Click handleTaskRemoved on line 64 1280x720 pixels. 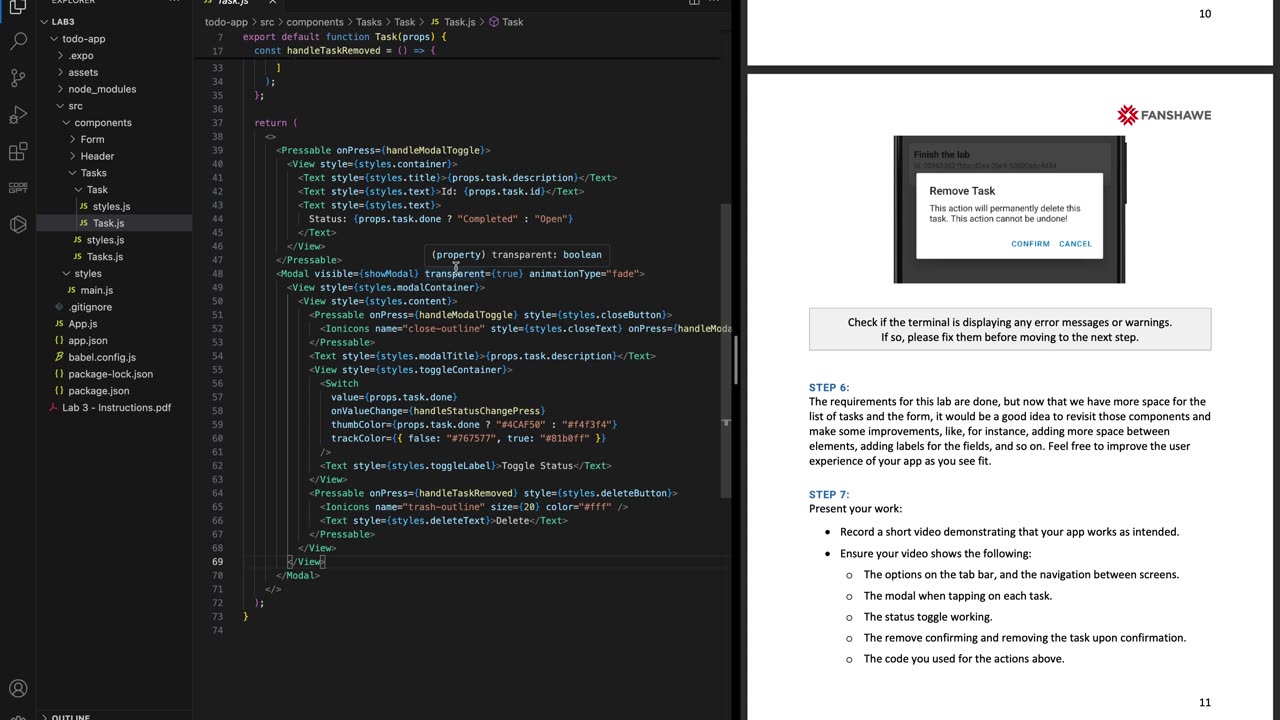(466, 493)
